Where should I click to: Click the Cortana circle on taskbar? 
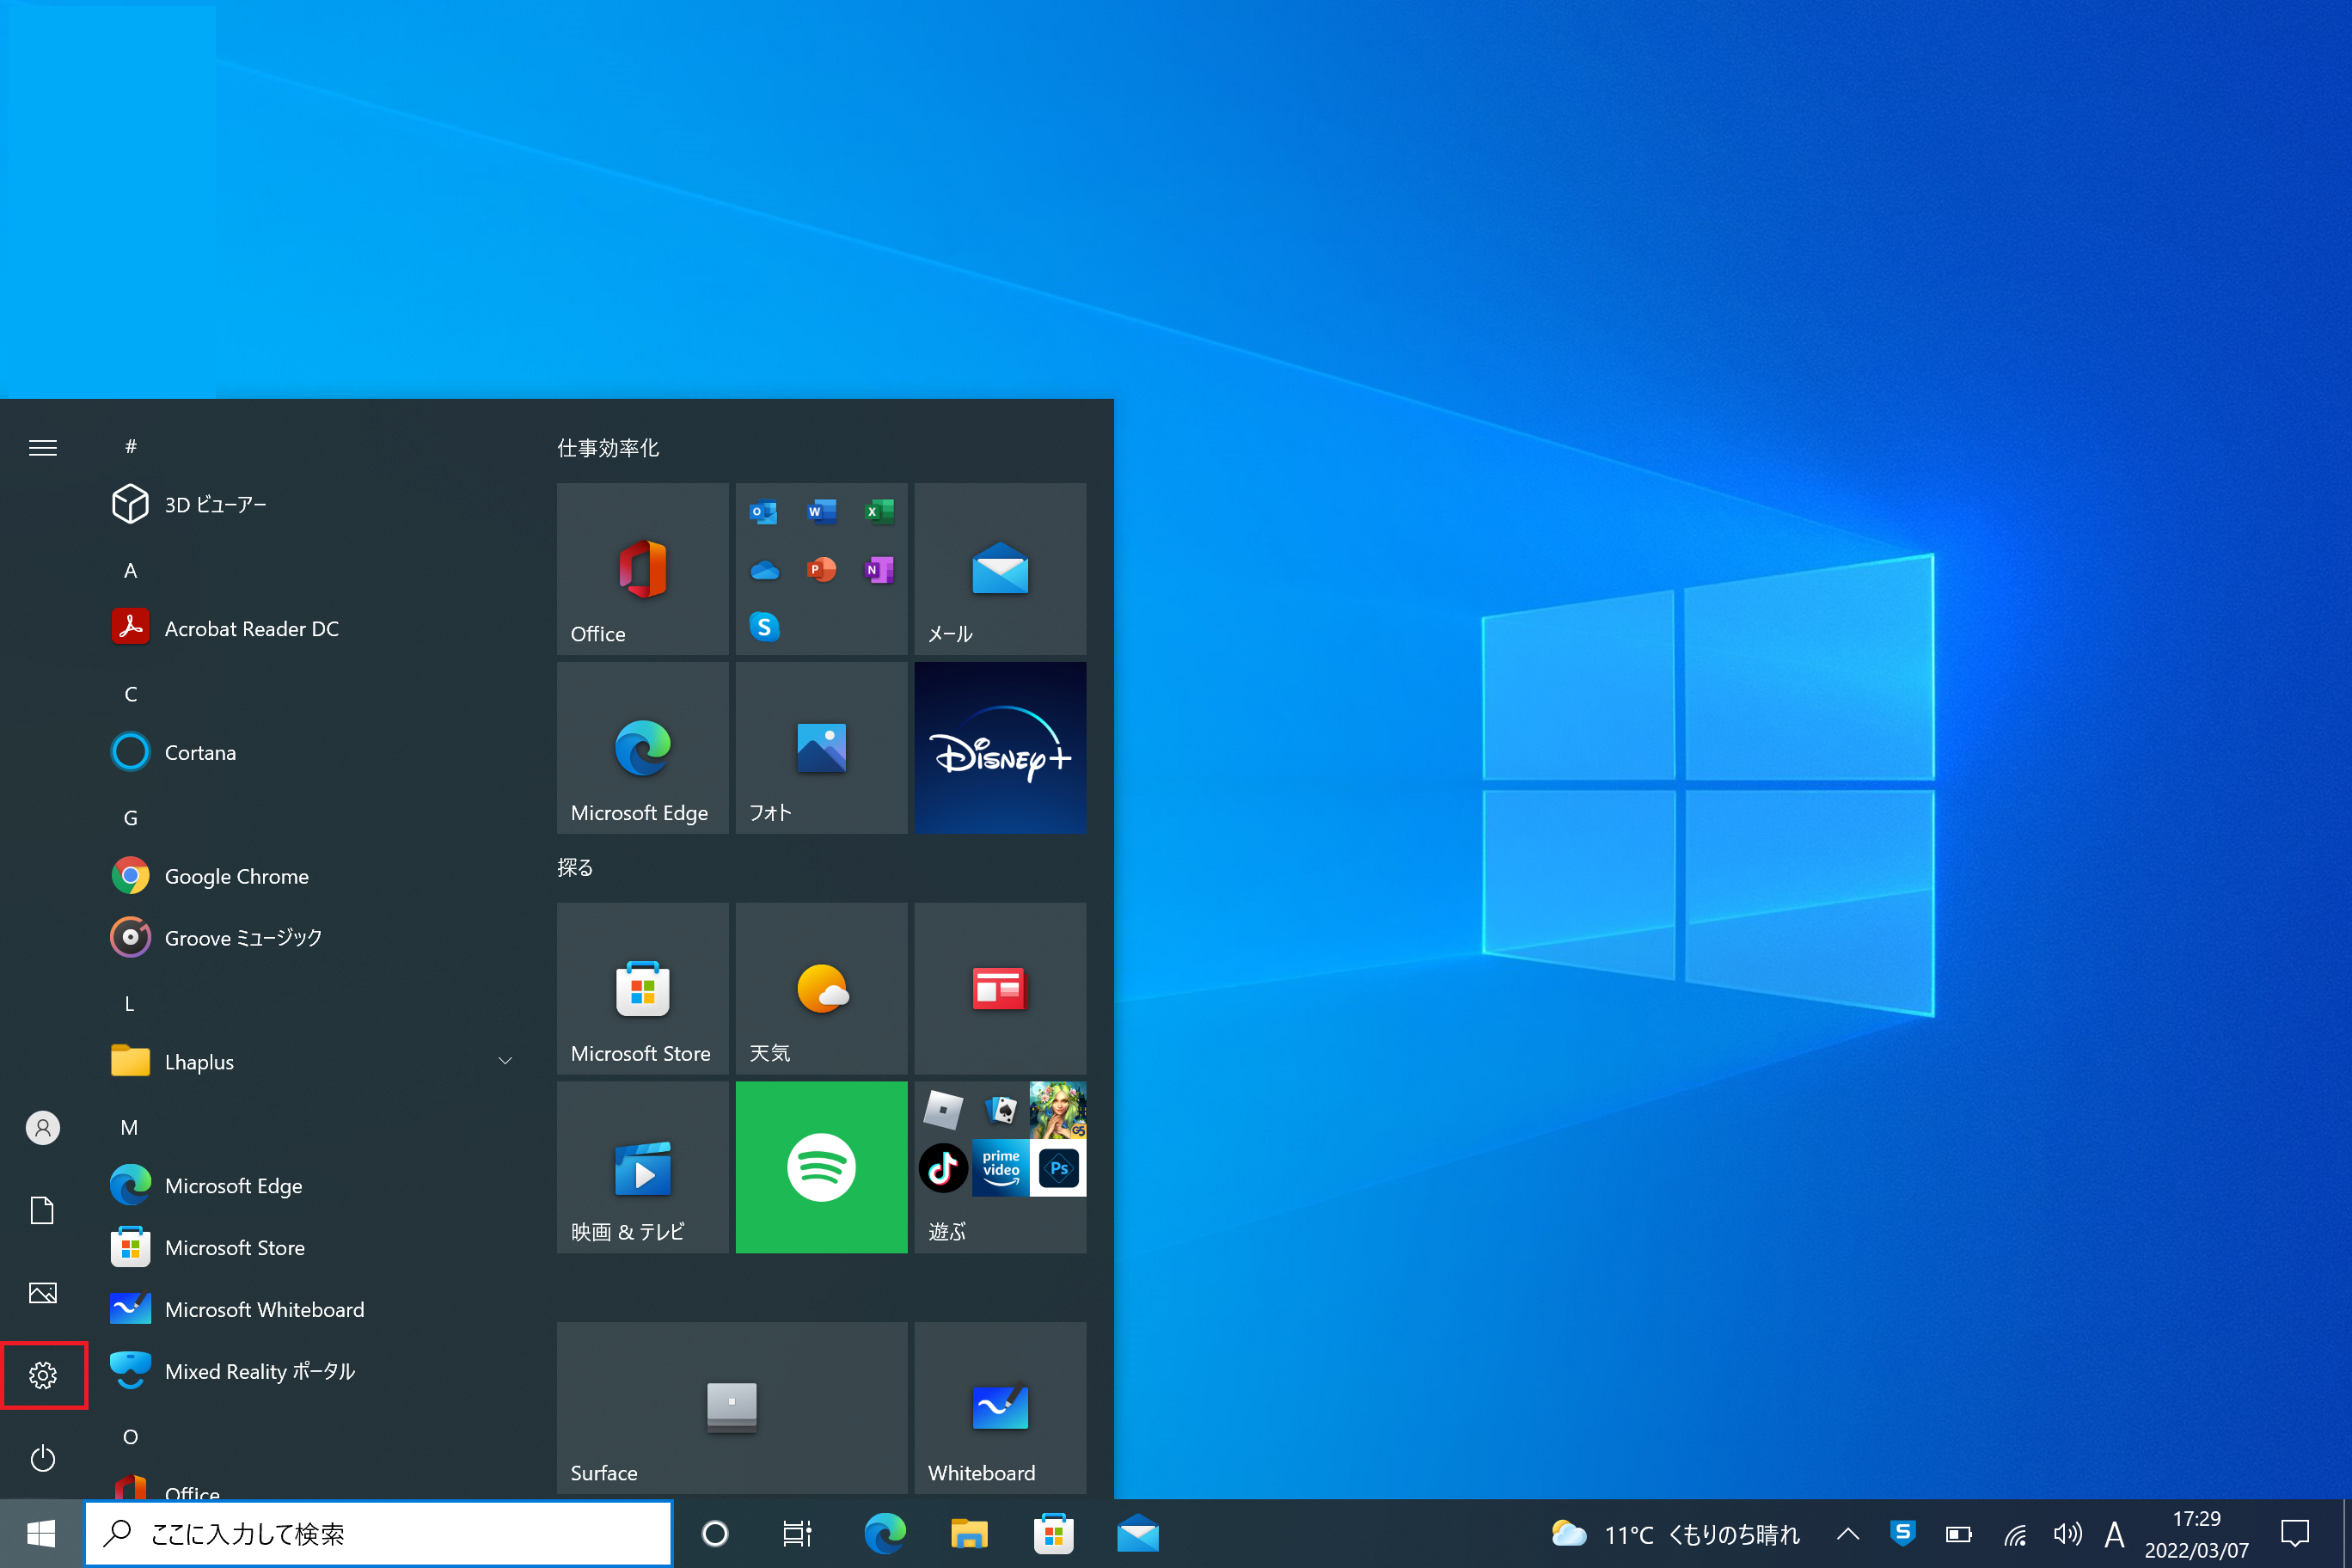715,1533
